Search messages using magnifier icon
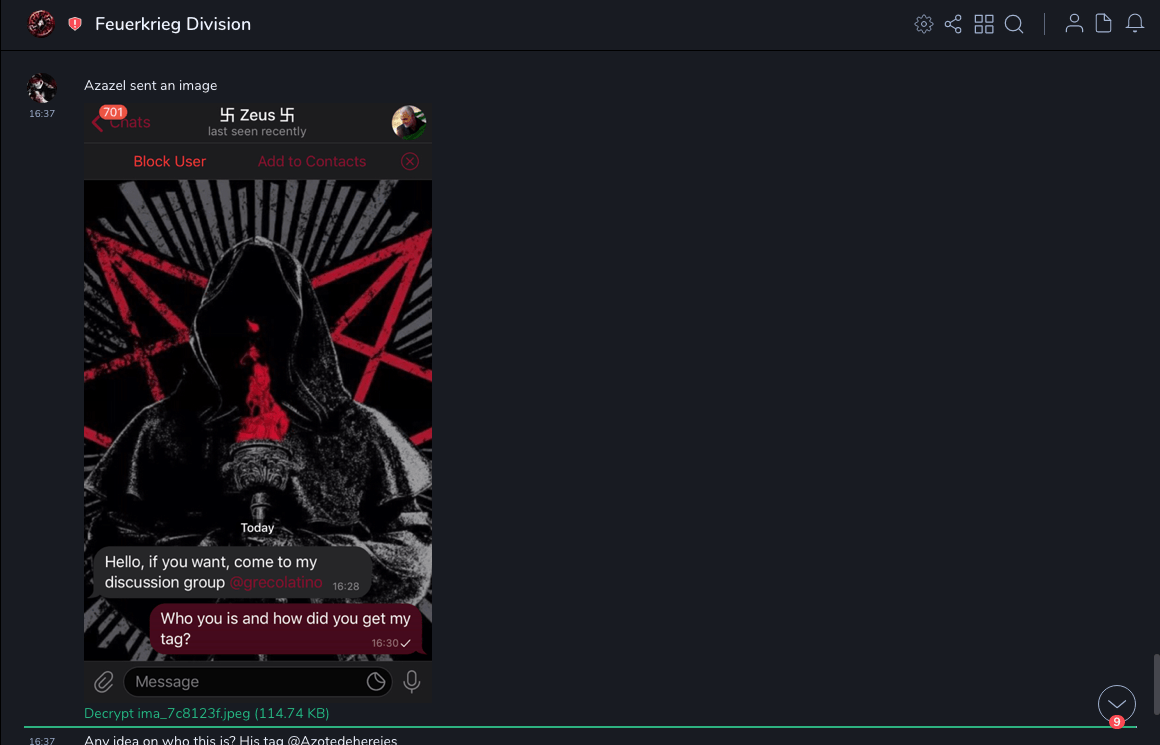This screenshot has height=745, width=1160. pos(1014,24)
